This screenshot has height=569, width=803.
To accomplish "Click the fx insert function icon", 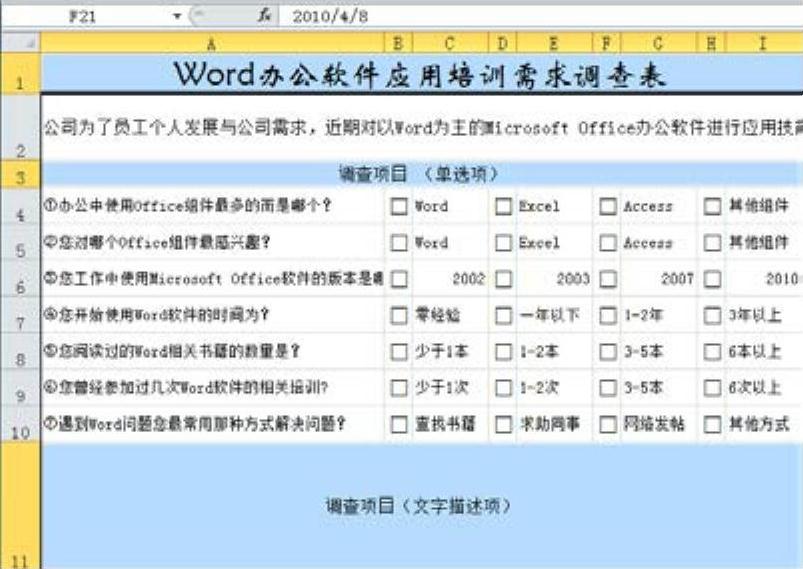I will [264, 16].
